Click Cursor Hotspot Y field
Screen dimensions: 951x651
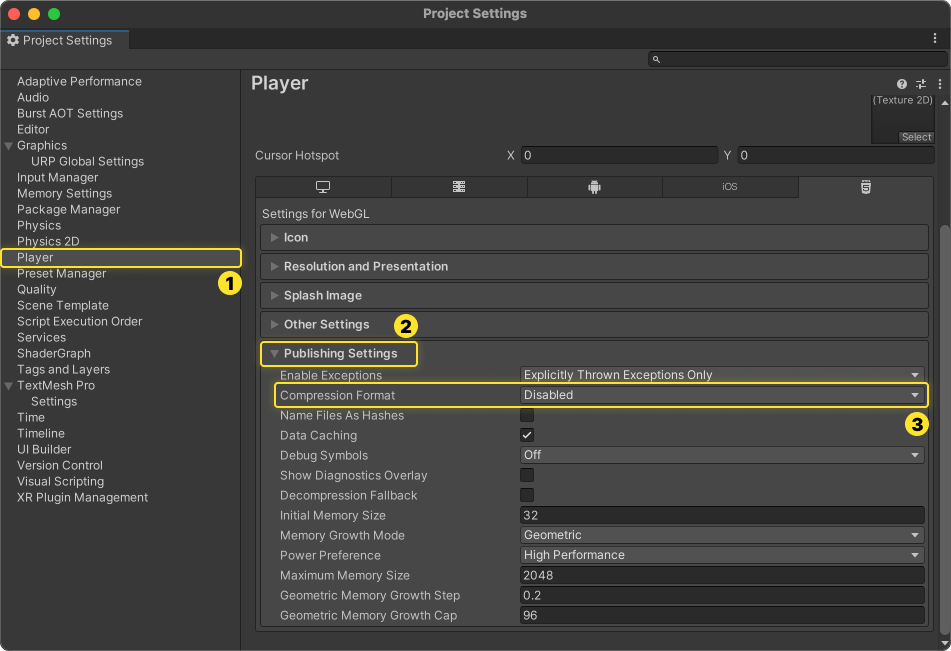(836, 155)
